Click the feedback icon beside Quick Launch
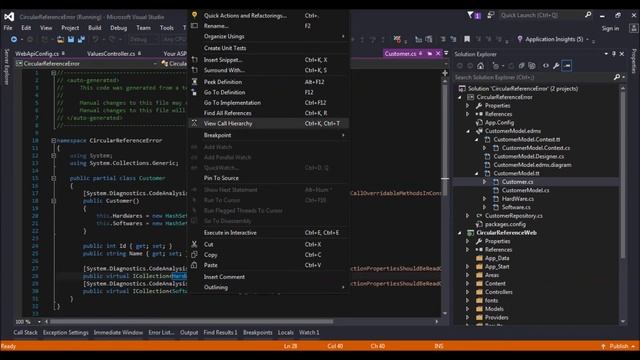Viewport: 640px width, 360px height. pos(490,15)
